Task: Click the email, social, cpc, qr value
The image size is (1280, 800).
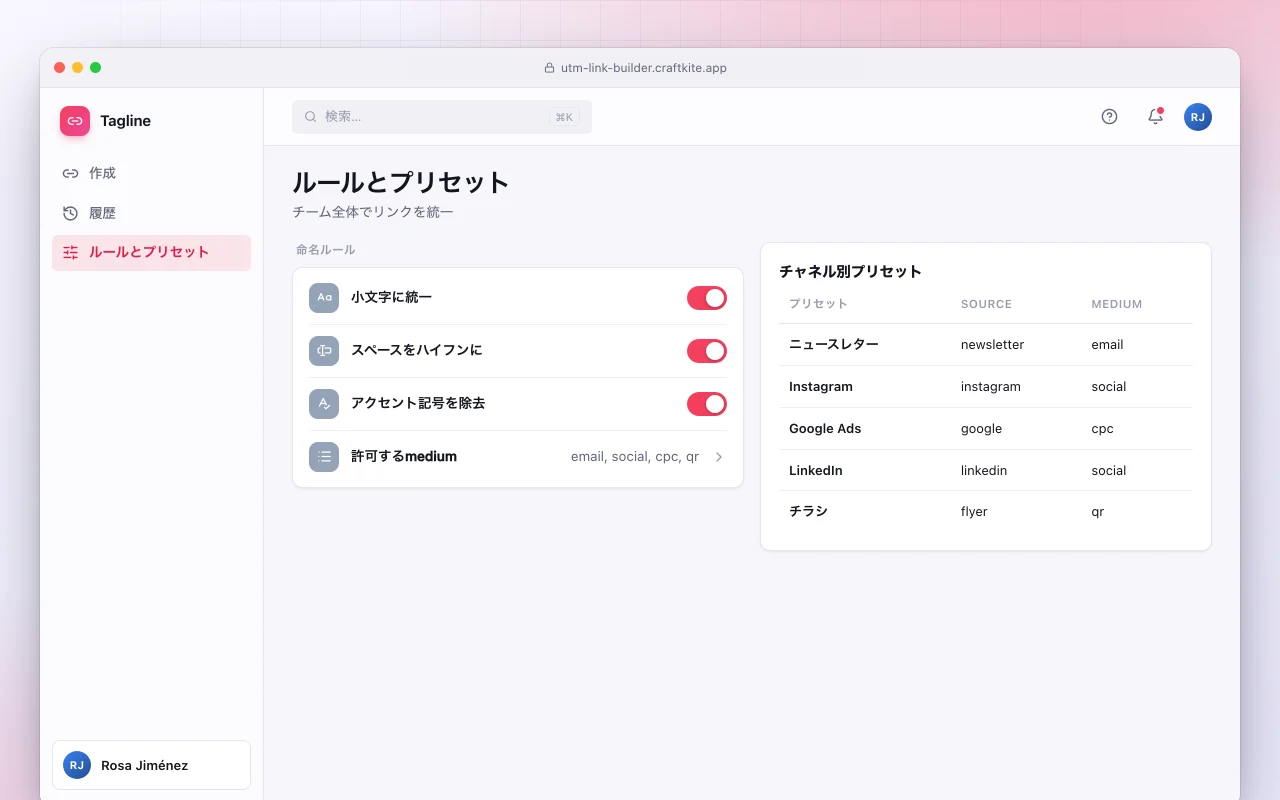Action: point(635,457)
